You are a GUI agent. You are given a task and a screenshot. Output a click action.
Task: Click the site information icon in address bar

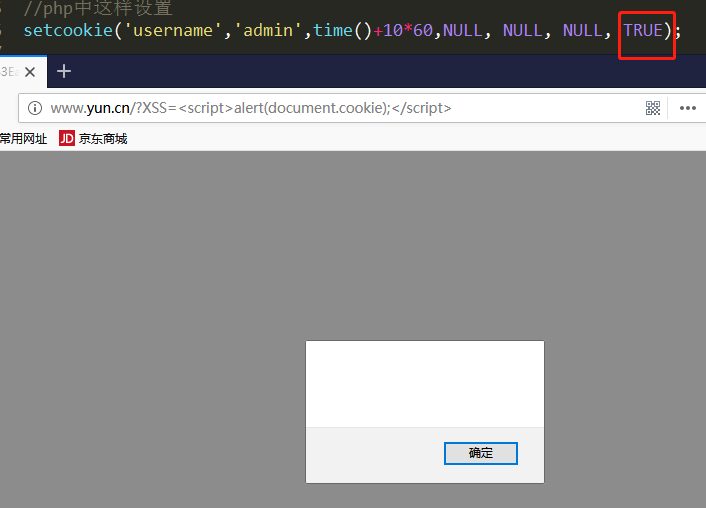click(35, 108)
